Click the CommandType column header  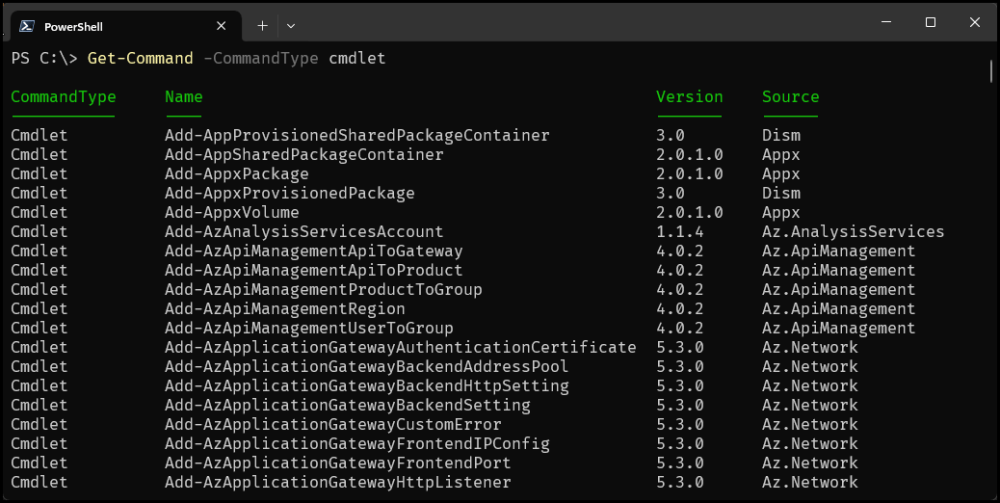(63, 97)
